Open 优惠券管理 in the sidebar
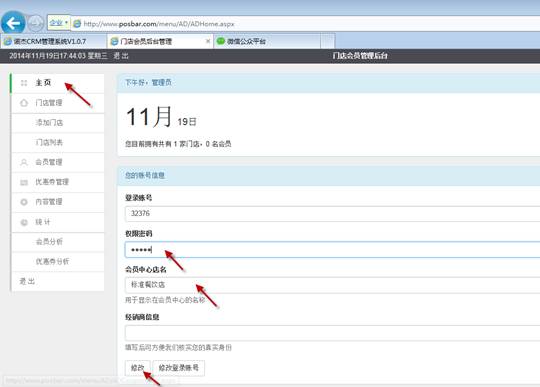This screenshot has height=387, width=540. tap(58, 182)
